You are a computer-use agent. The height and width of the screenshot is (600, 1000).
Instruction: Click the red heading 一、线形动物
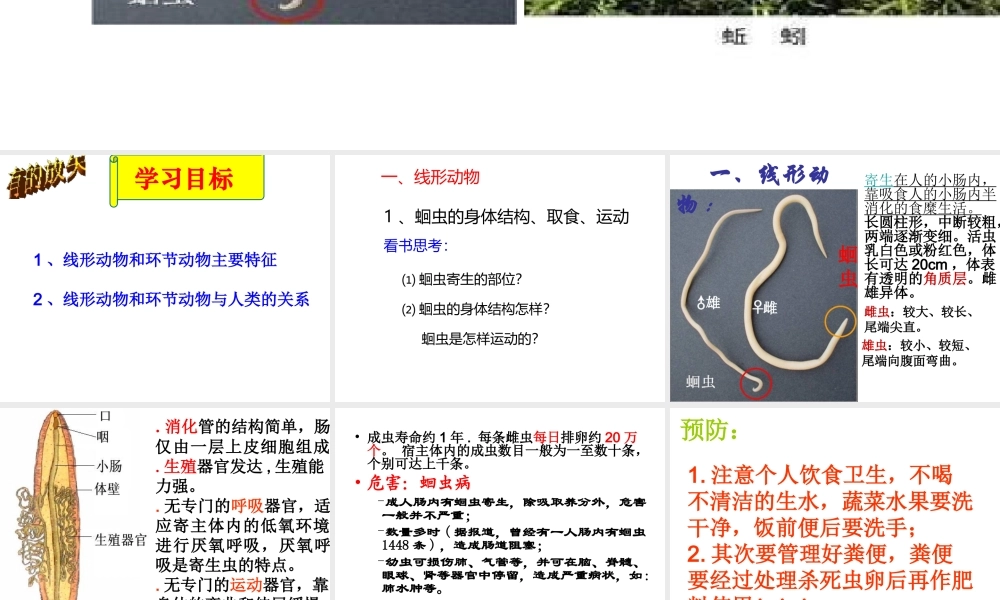click(x=430, y=177)
